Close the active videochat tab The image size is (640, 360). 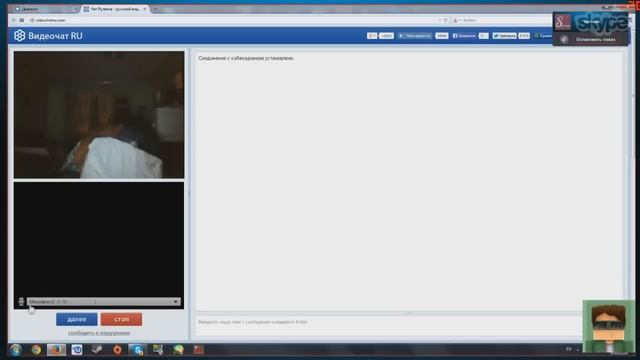point(144,9)
